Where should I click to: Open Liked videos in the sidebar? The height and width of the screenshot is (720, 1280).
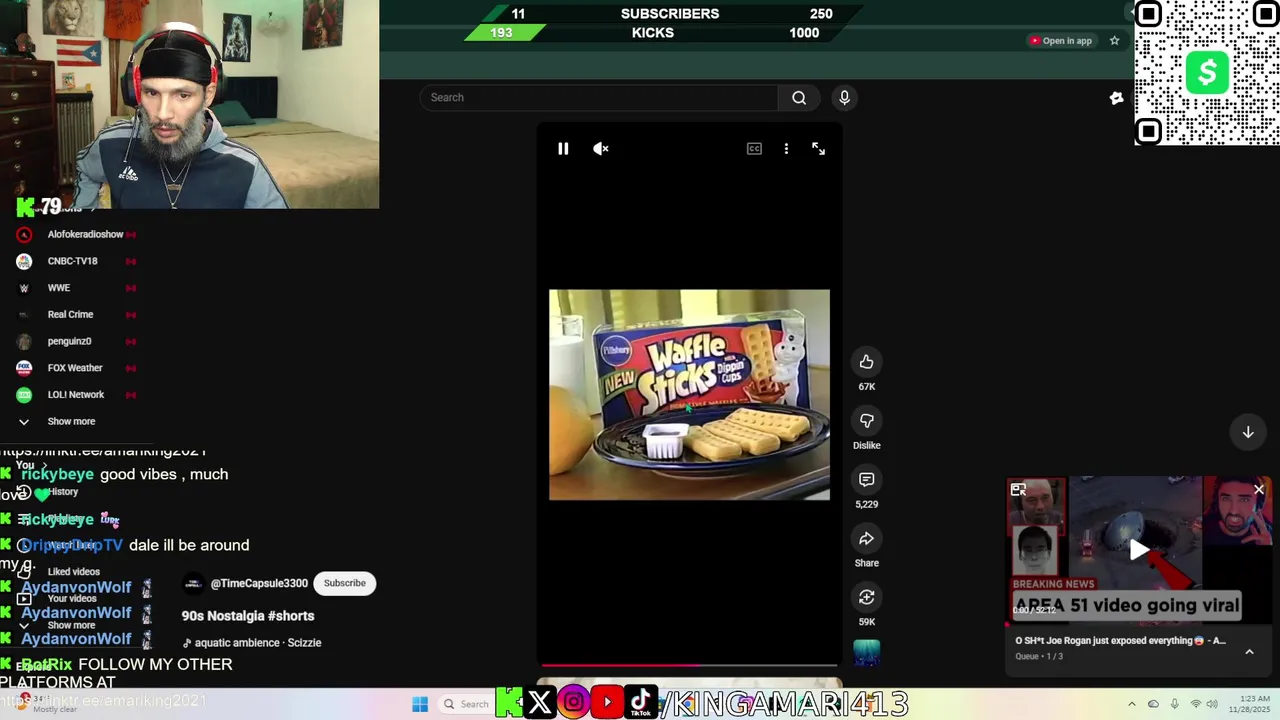click(x=73, y=572)
